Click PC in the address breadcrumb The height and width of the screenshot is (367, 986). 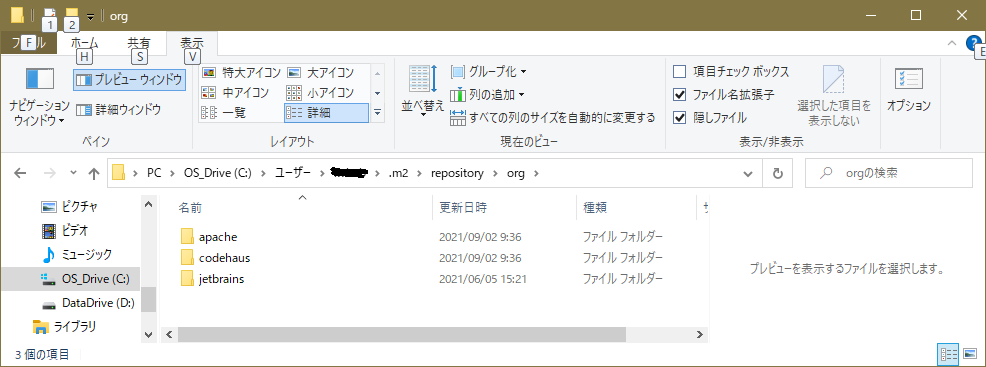tap(154, 173)
